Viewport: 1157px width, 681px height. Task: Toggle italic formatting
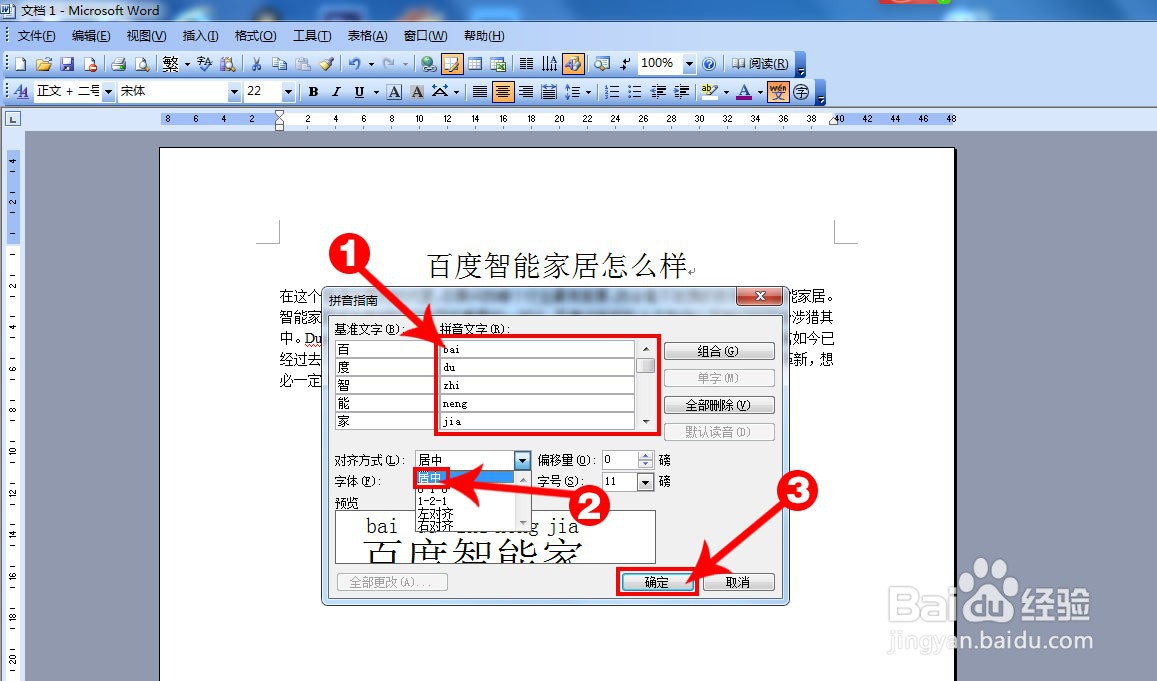[336, 92]
